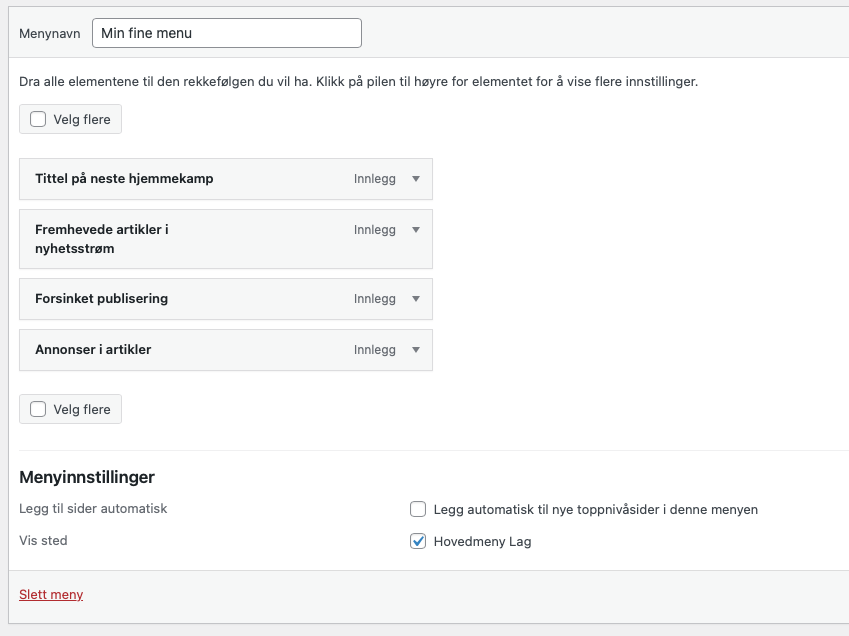849x636 pixels.
Task: Click "Innlegg" type label on "Annonser i artikler"
Action: coord(375,350)
